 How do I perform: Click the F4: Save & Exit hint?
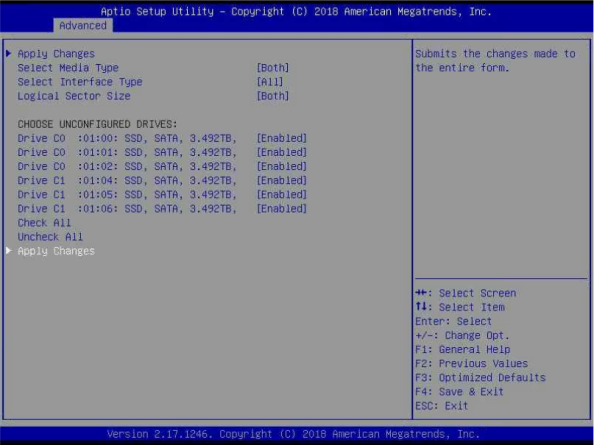[x=459, y=392]
